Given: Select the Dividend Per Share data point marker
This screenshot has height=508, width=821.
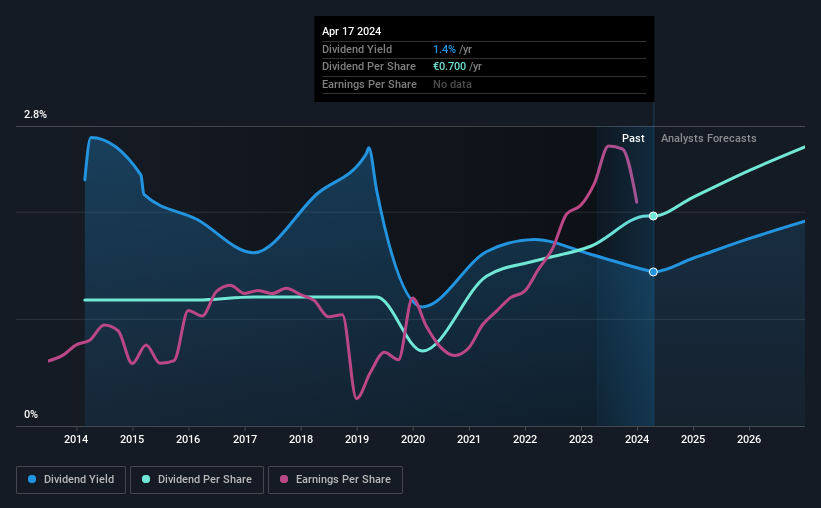Looking at the screenshot, I should click(653, 216).
